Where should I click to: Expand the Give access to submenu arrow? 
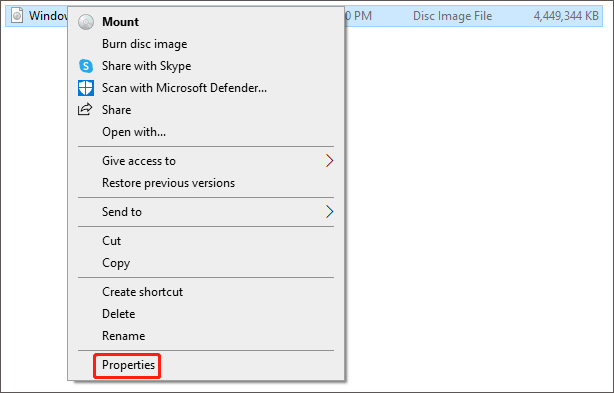(x=329, y=160)
